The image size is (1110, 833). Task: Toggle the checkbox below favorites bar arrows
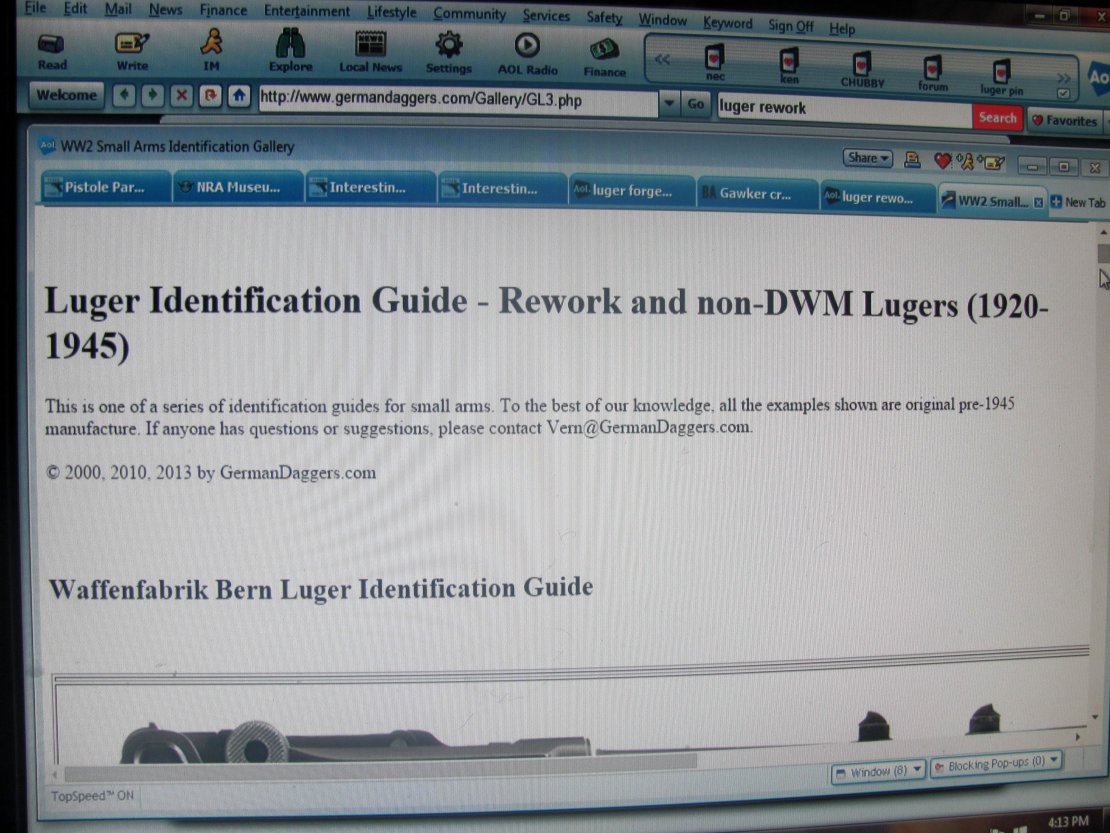tap(1063, 93)
